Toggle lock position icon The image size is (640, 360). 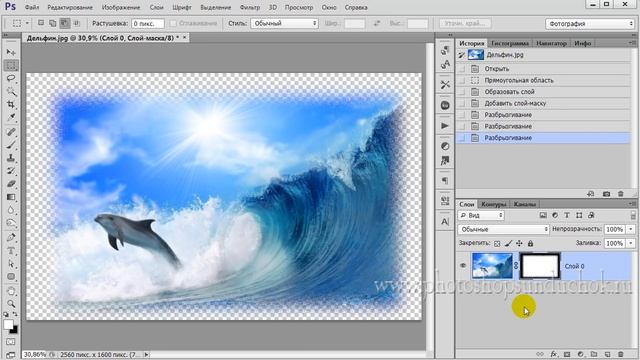tap(519, 243)
